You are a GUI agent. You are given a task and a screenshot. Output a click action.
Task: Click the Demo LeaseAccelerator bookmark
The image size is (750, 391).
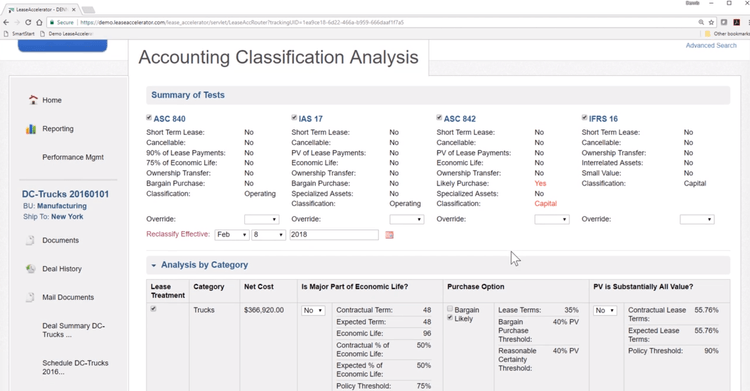coord(66,34)
